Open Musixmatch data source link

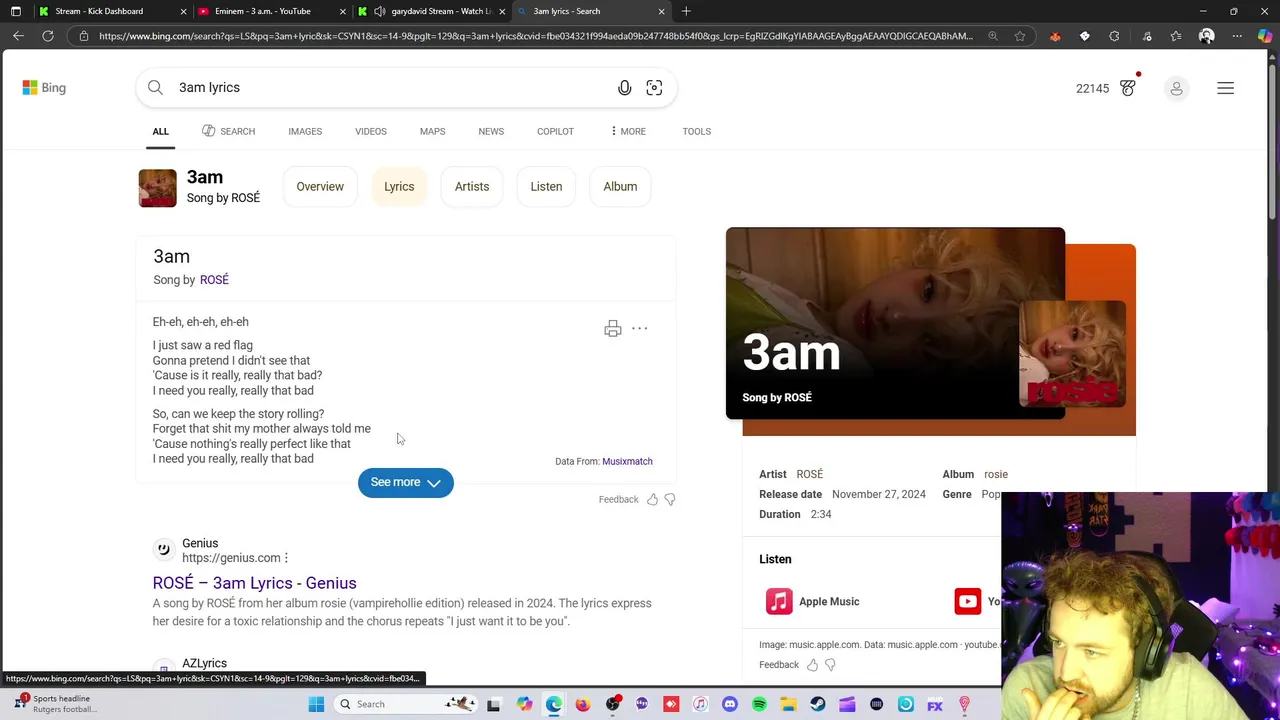pyautogui.click(x=627, y=461)
